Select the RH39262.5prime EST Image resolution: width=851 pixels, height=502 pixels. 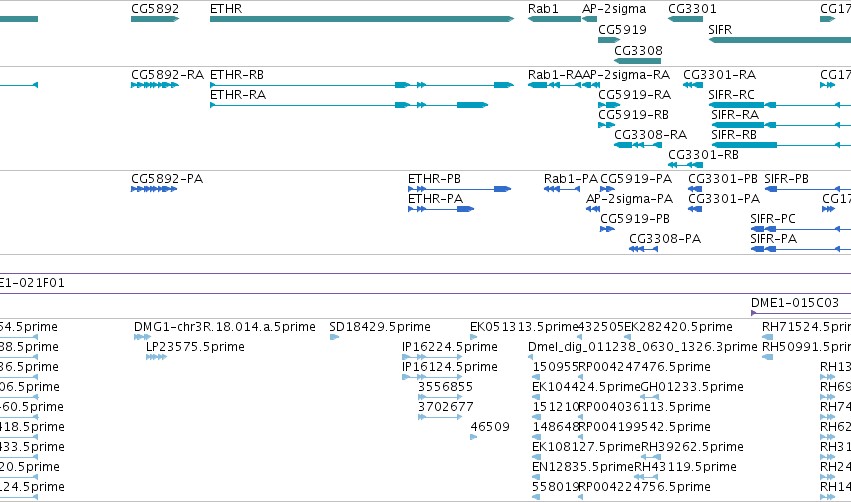pos(650,457)
